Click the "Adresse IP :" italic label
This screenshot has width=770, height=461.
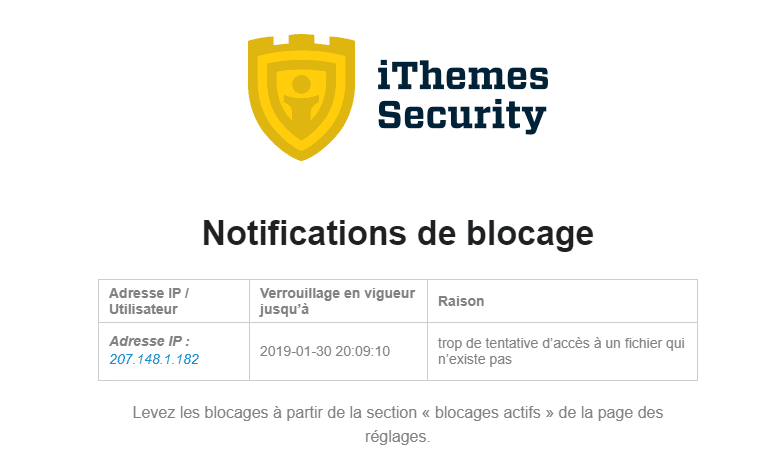pyautogui.click(x=149, y=341)
